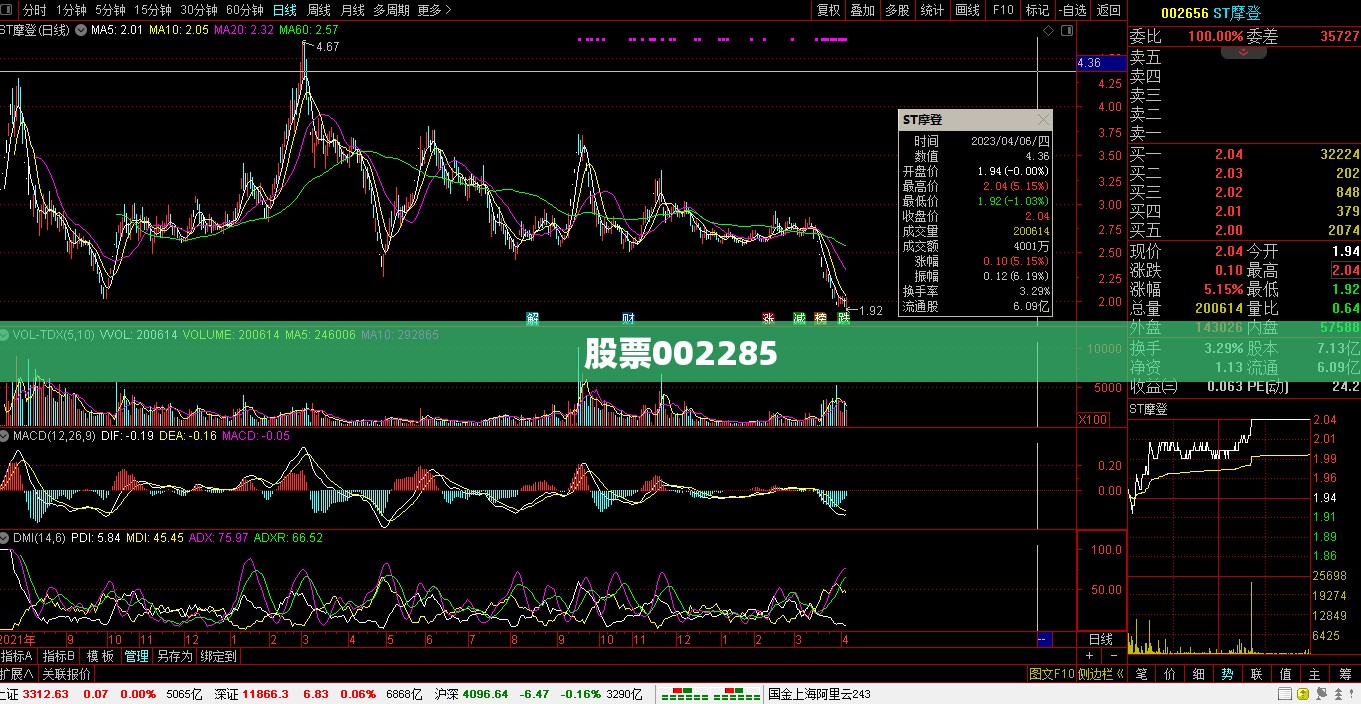Expand the 更多 period options

pyautogui.click(x=433, y=10)
